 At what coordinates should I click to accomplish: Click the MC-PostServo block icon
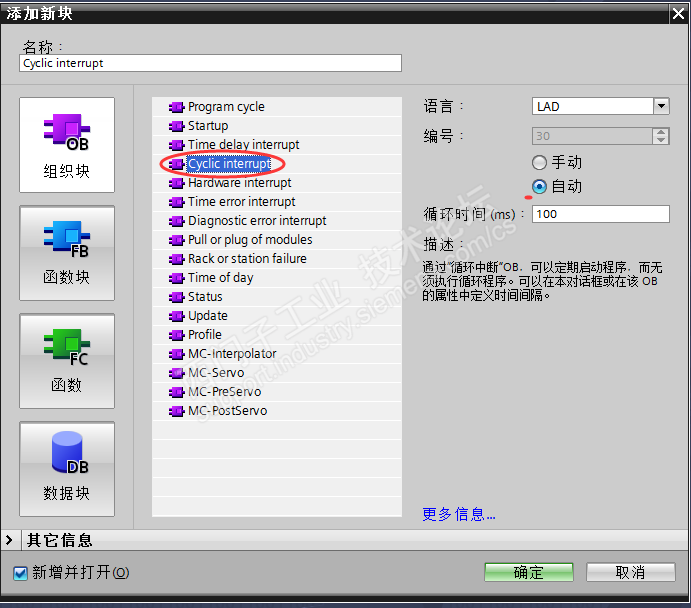[176, 411]
